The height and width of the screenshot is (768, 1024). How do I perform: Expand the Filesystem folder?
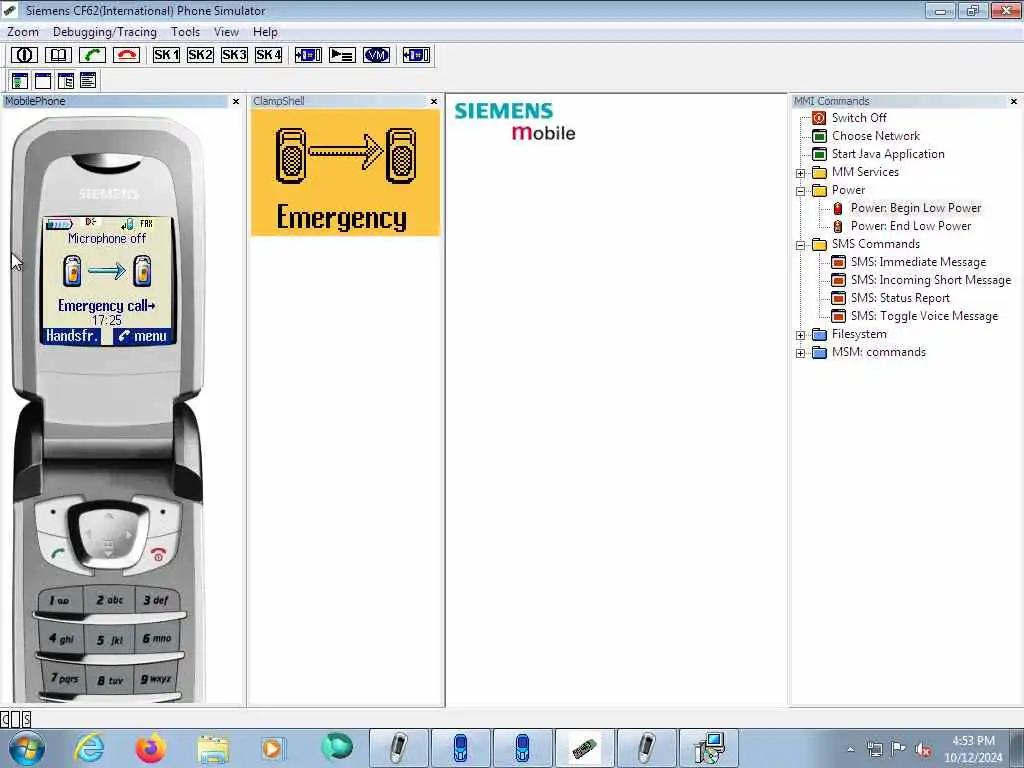pyautogui.click(x=801, y=335)
